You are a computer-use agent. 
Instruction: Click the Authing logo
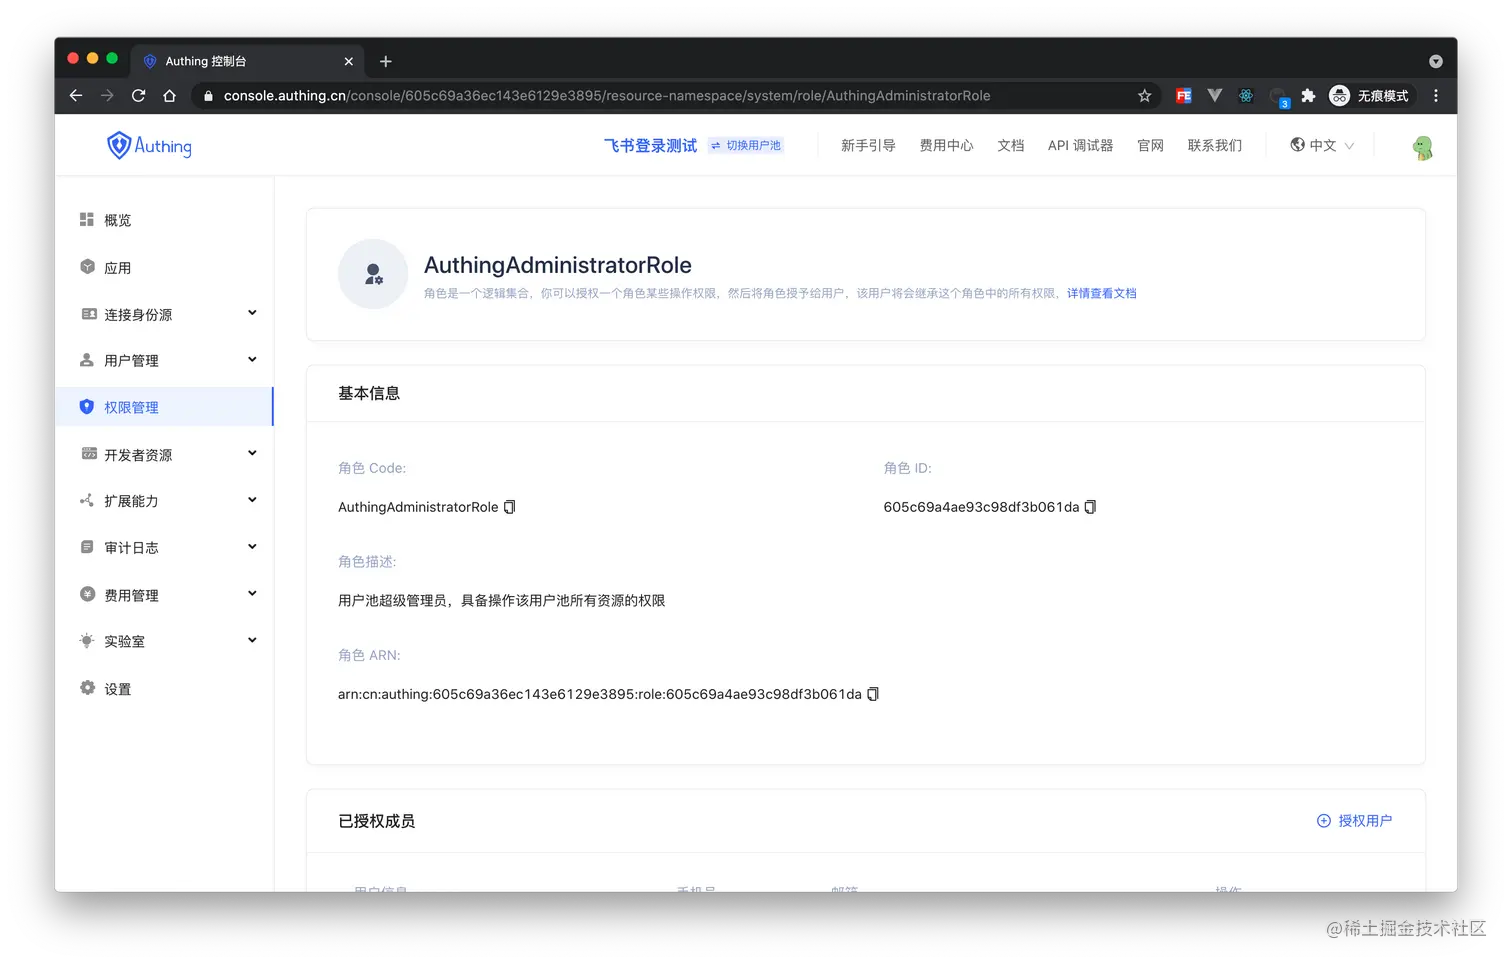149,146
